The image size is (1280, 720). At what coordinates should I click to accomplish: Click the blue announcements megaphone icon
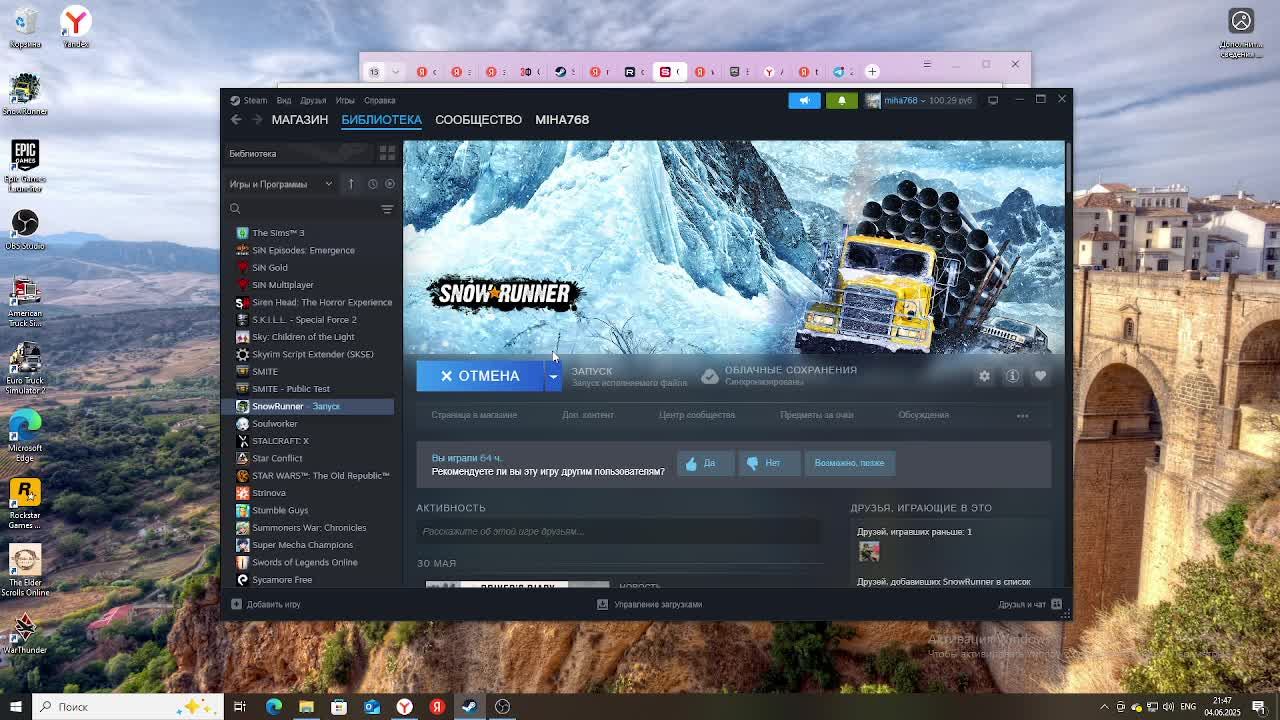point(804,100)
